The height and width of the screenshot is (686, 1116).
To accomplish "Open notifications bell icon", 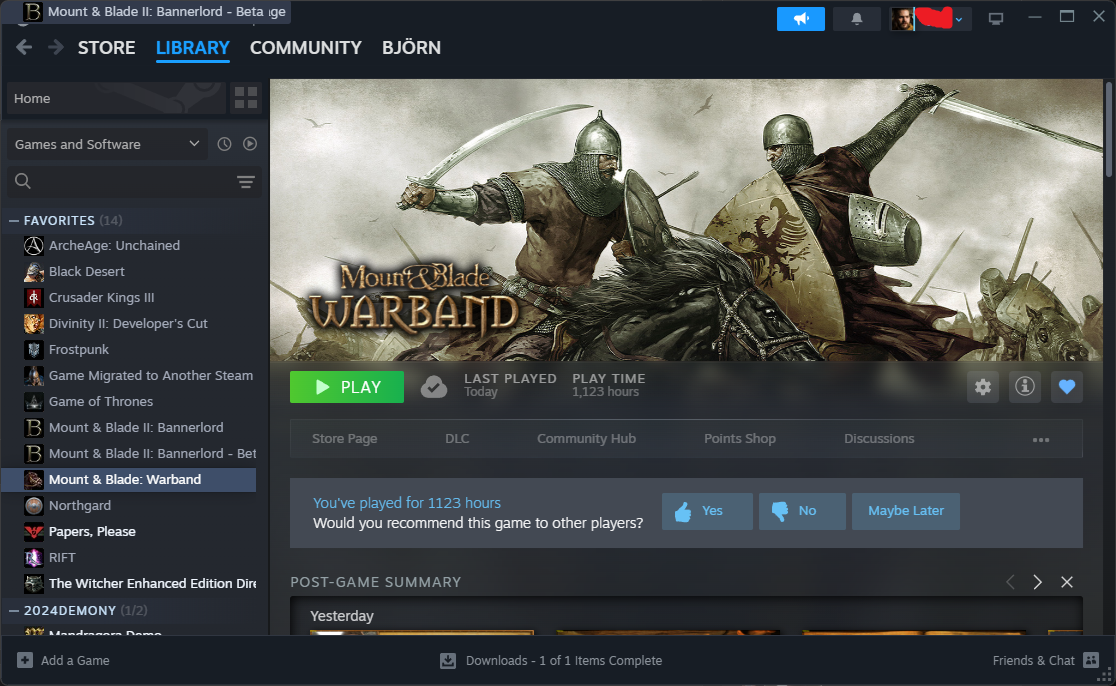I will [856, 19].
